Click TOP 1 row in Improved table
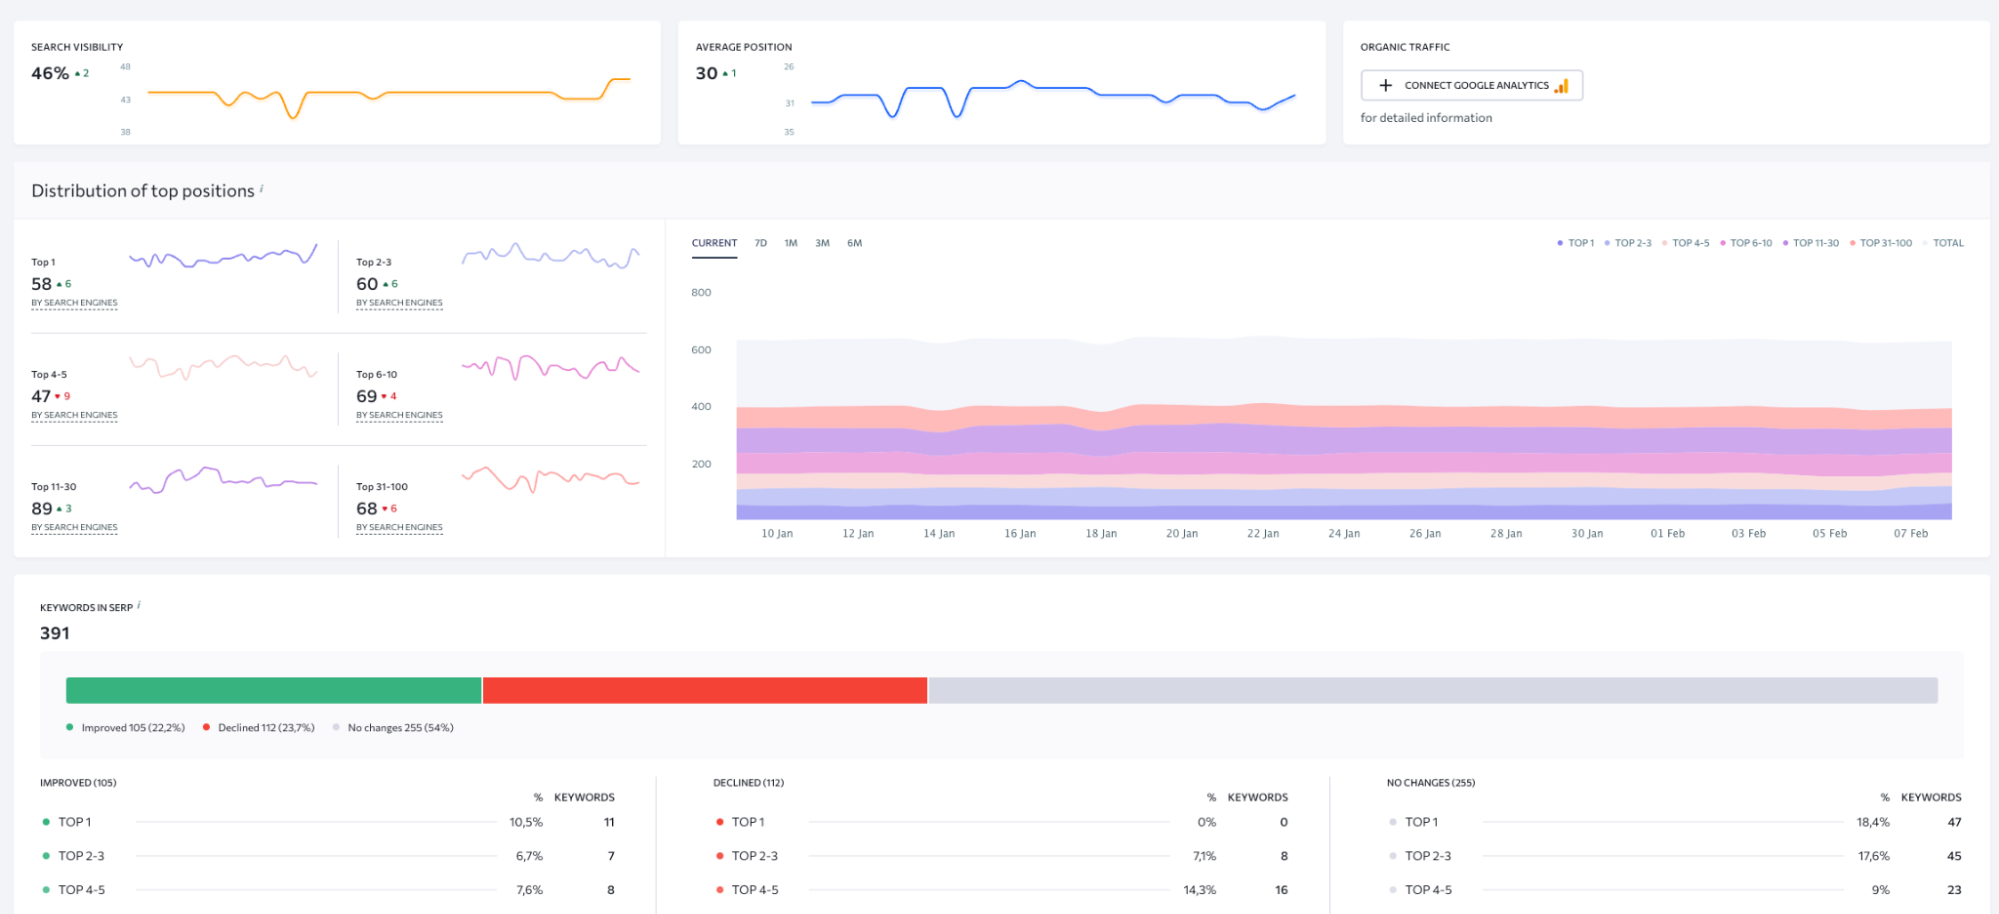This screenshot has width=1999, height=914. point(329,822)
